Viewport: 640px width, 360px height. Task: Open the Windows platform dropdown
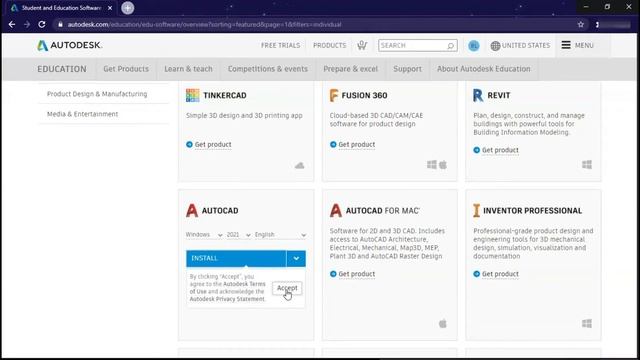click(204, 235)
